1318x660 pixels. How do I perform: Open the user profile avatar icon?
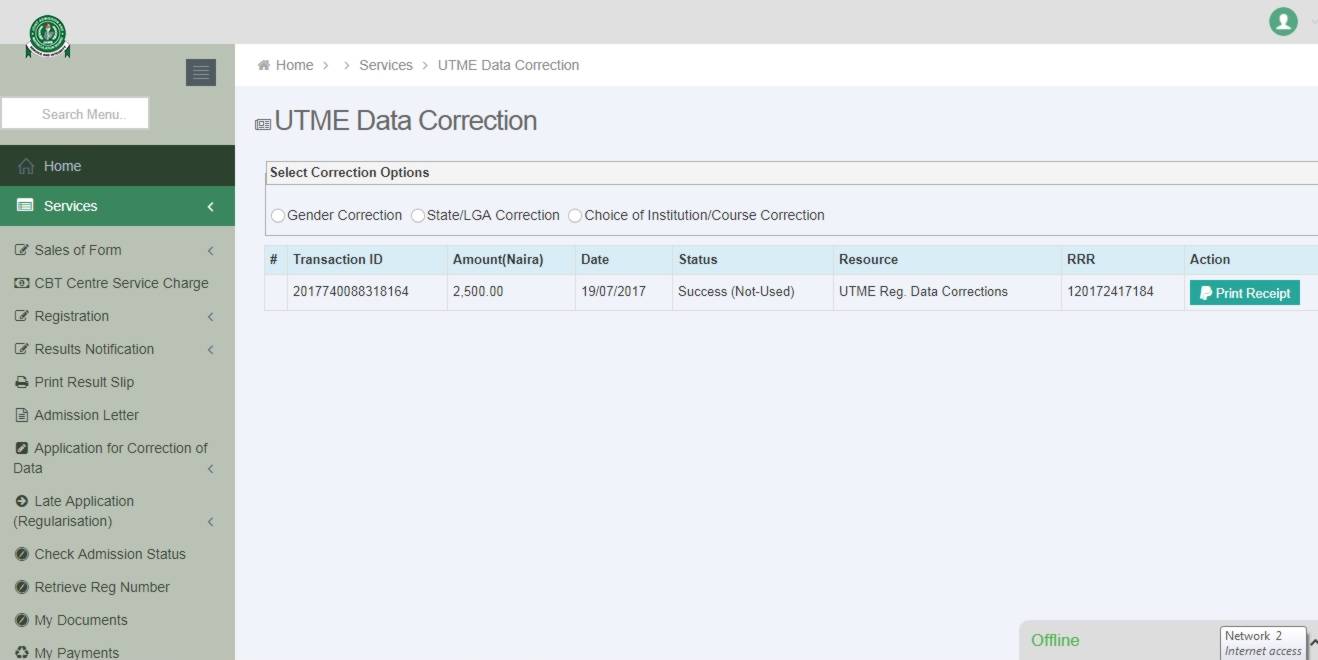(1283, 21)
